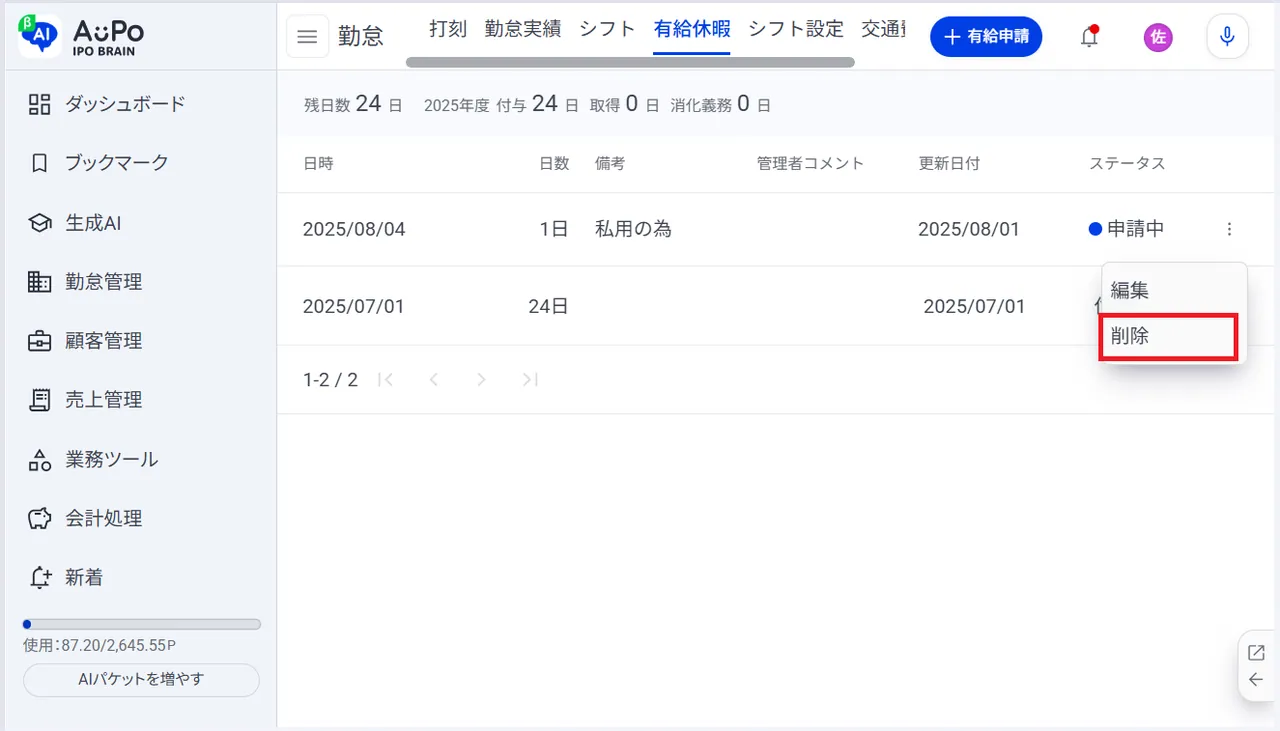Click the 2025/08/04 date cell

click(x=354, y=229)
